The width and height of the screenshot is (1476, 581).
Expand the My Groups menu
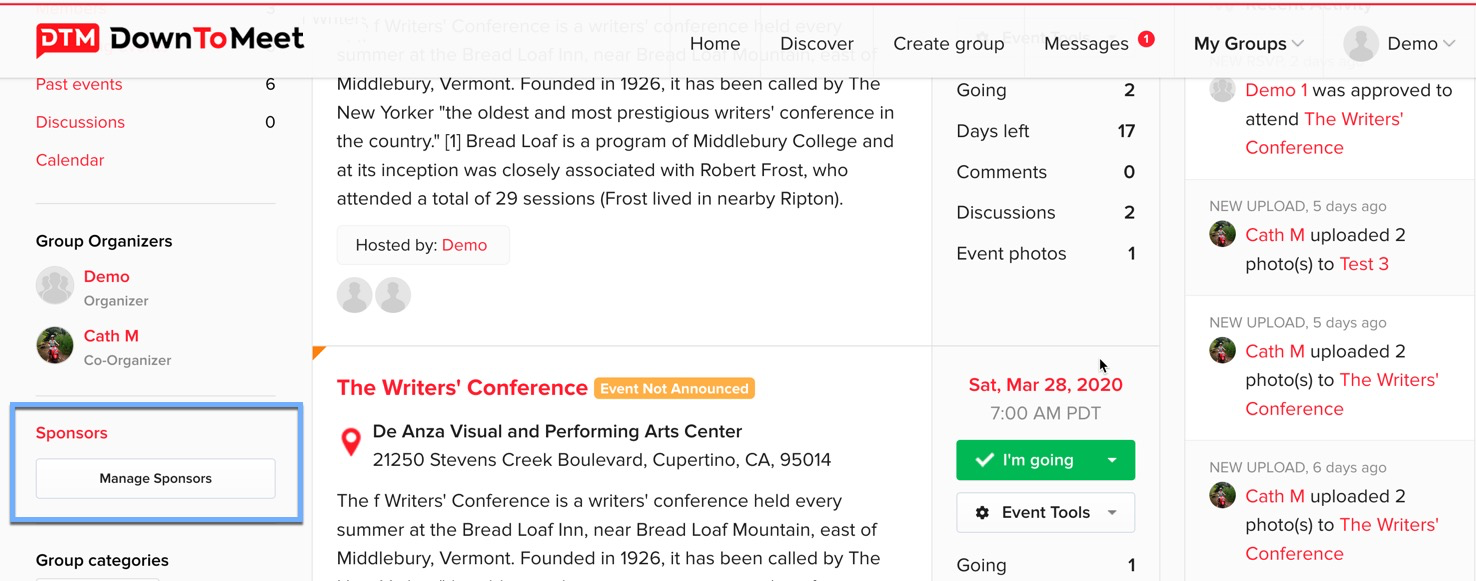(x=1249, y=44)
